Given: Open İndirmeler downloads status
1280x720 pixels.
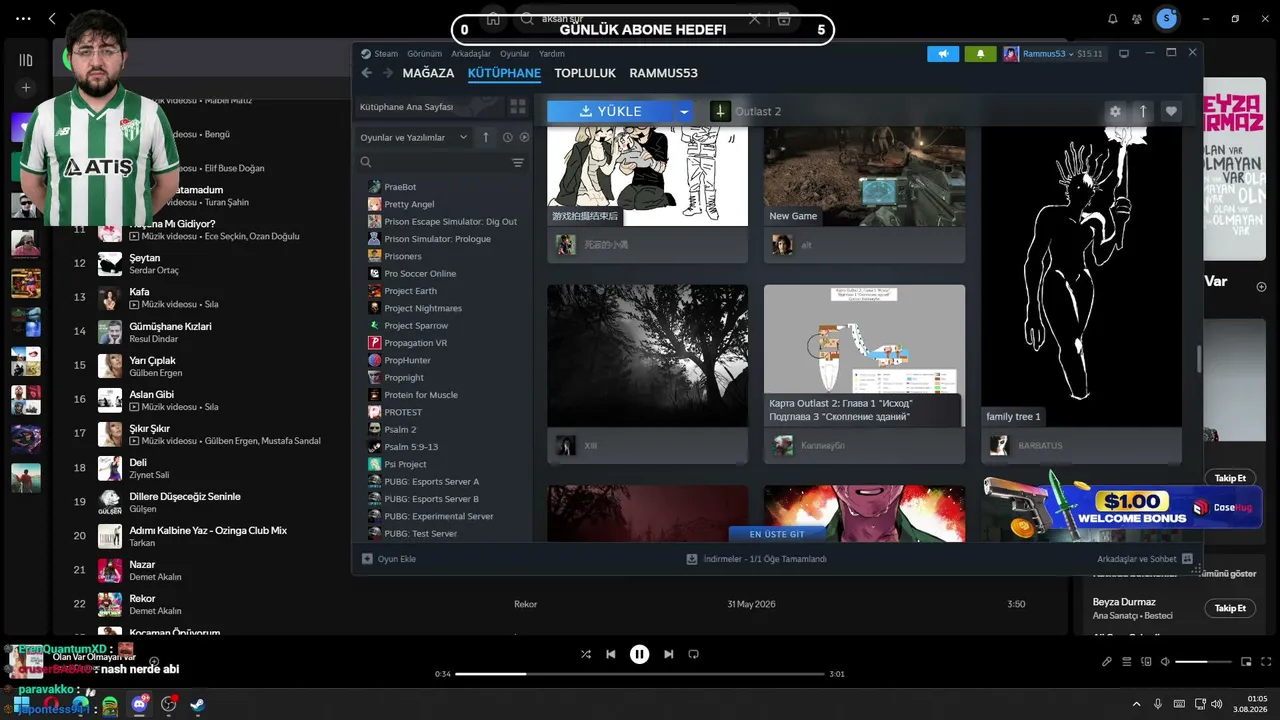Looking at the screenshot, I should 756,559.
